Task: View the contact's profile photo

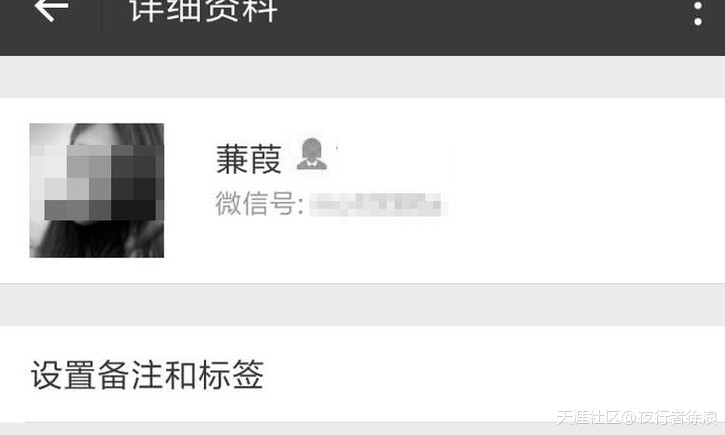Action: (x=97, y=190)
